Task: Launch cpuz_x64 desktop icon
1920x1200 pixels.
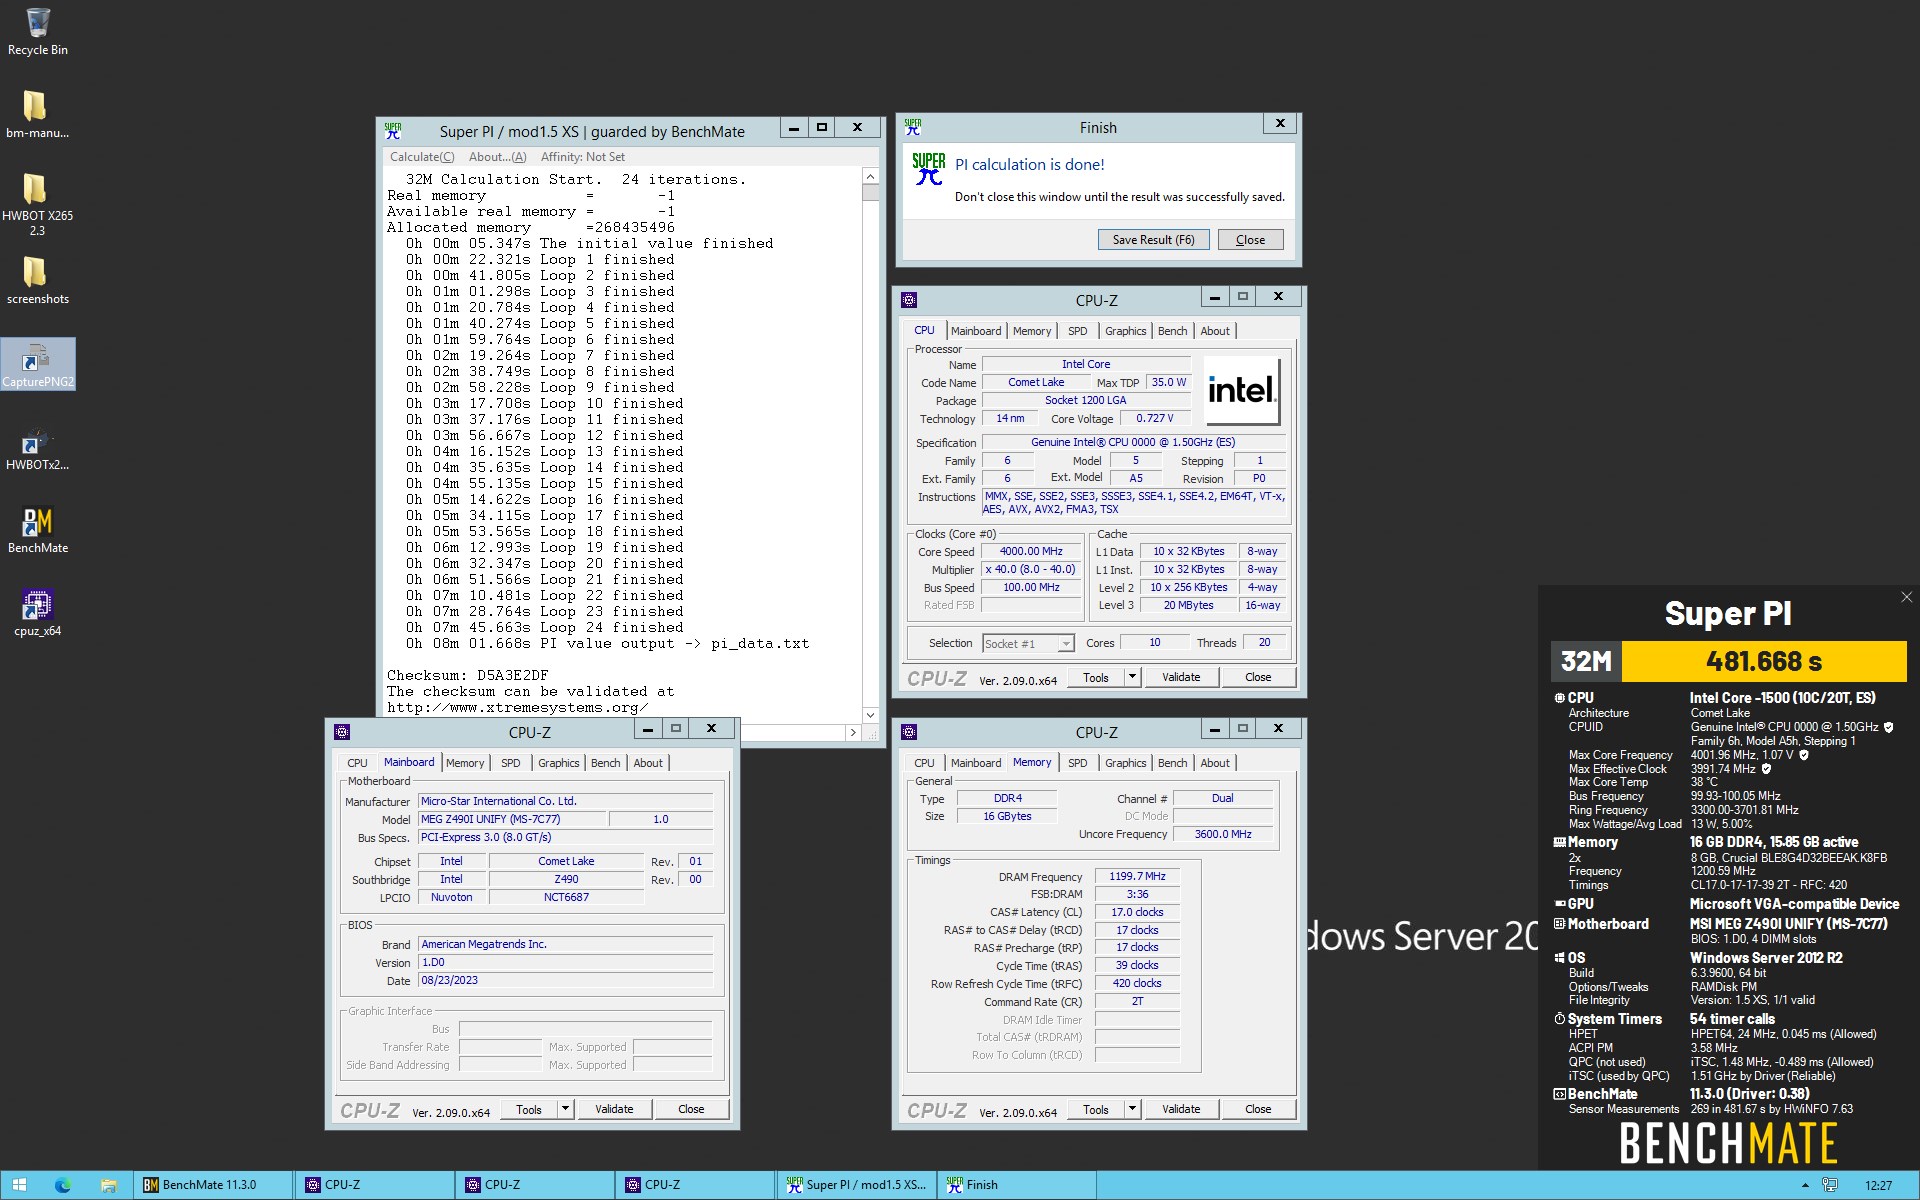Action: click(x=37, y=613)
